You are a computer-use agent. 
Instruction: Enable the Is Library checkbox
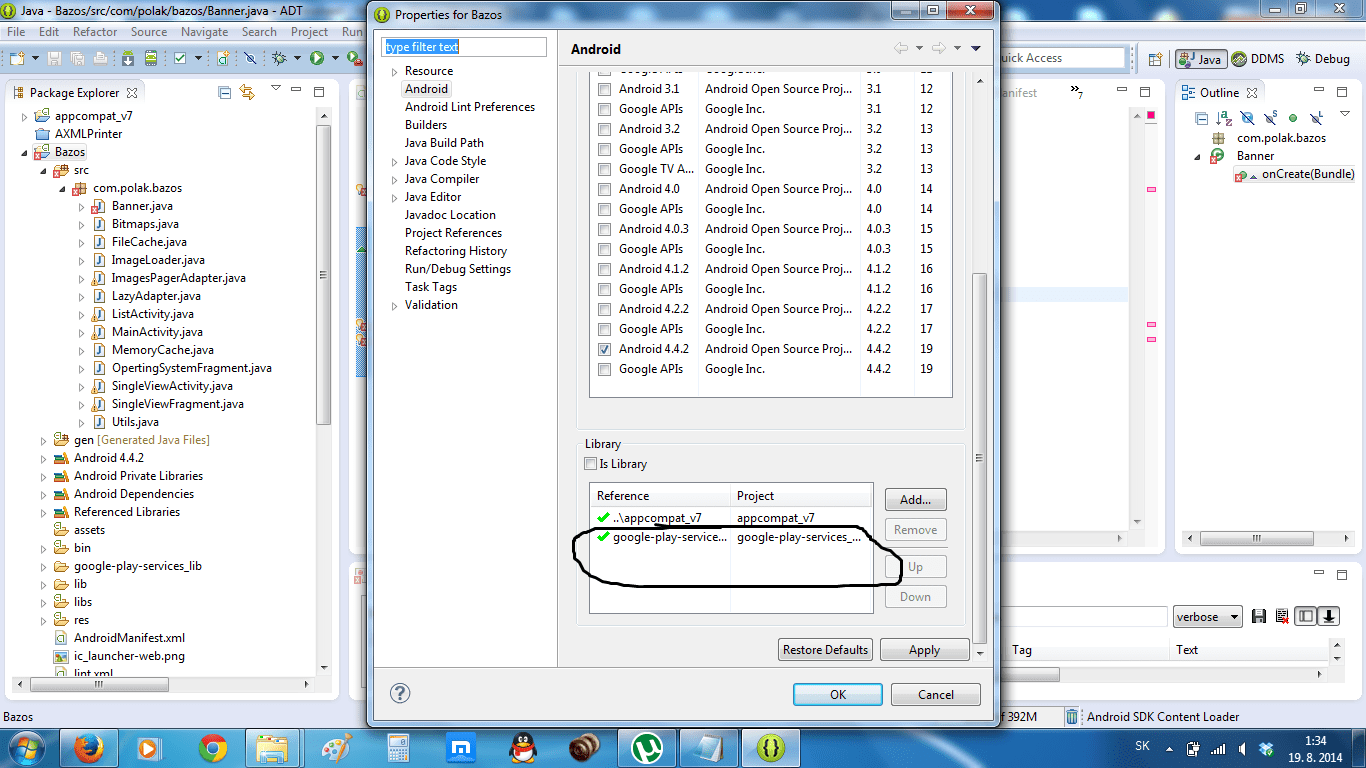[x=589, y=463]
